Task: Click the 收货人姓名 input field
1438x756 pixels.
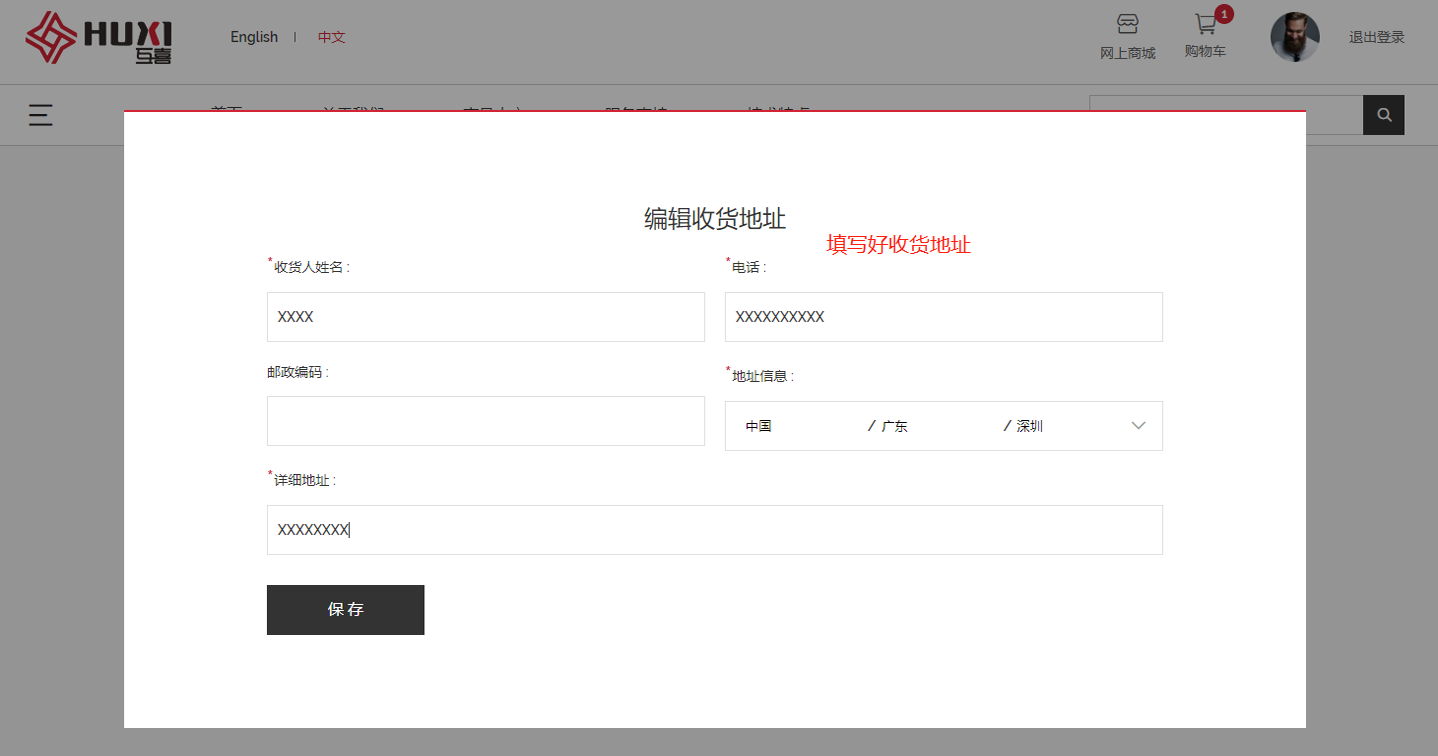Action: pos(486,317)
